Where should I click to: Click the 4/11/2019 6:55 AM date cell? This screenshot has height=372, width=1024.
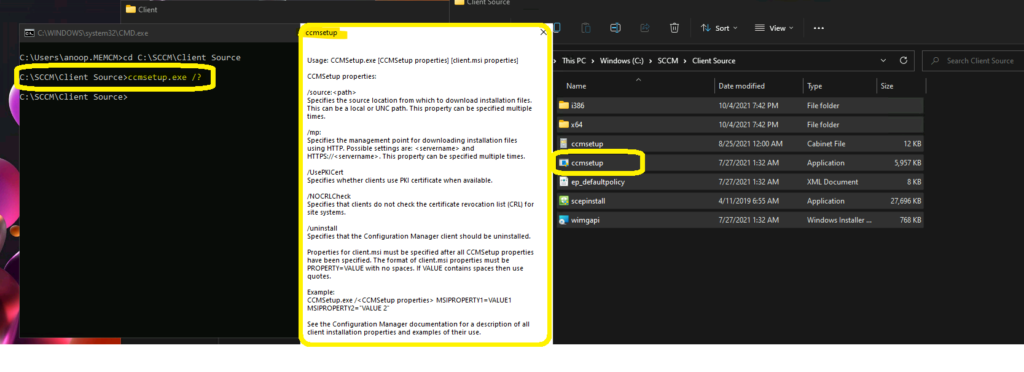pyautogui.click(x=748, y=201)
